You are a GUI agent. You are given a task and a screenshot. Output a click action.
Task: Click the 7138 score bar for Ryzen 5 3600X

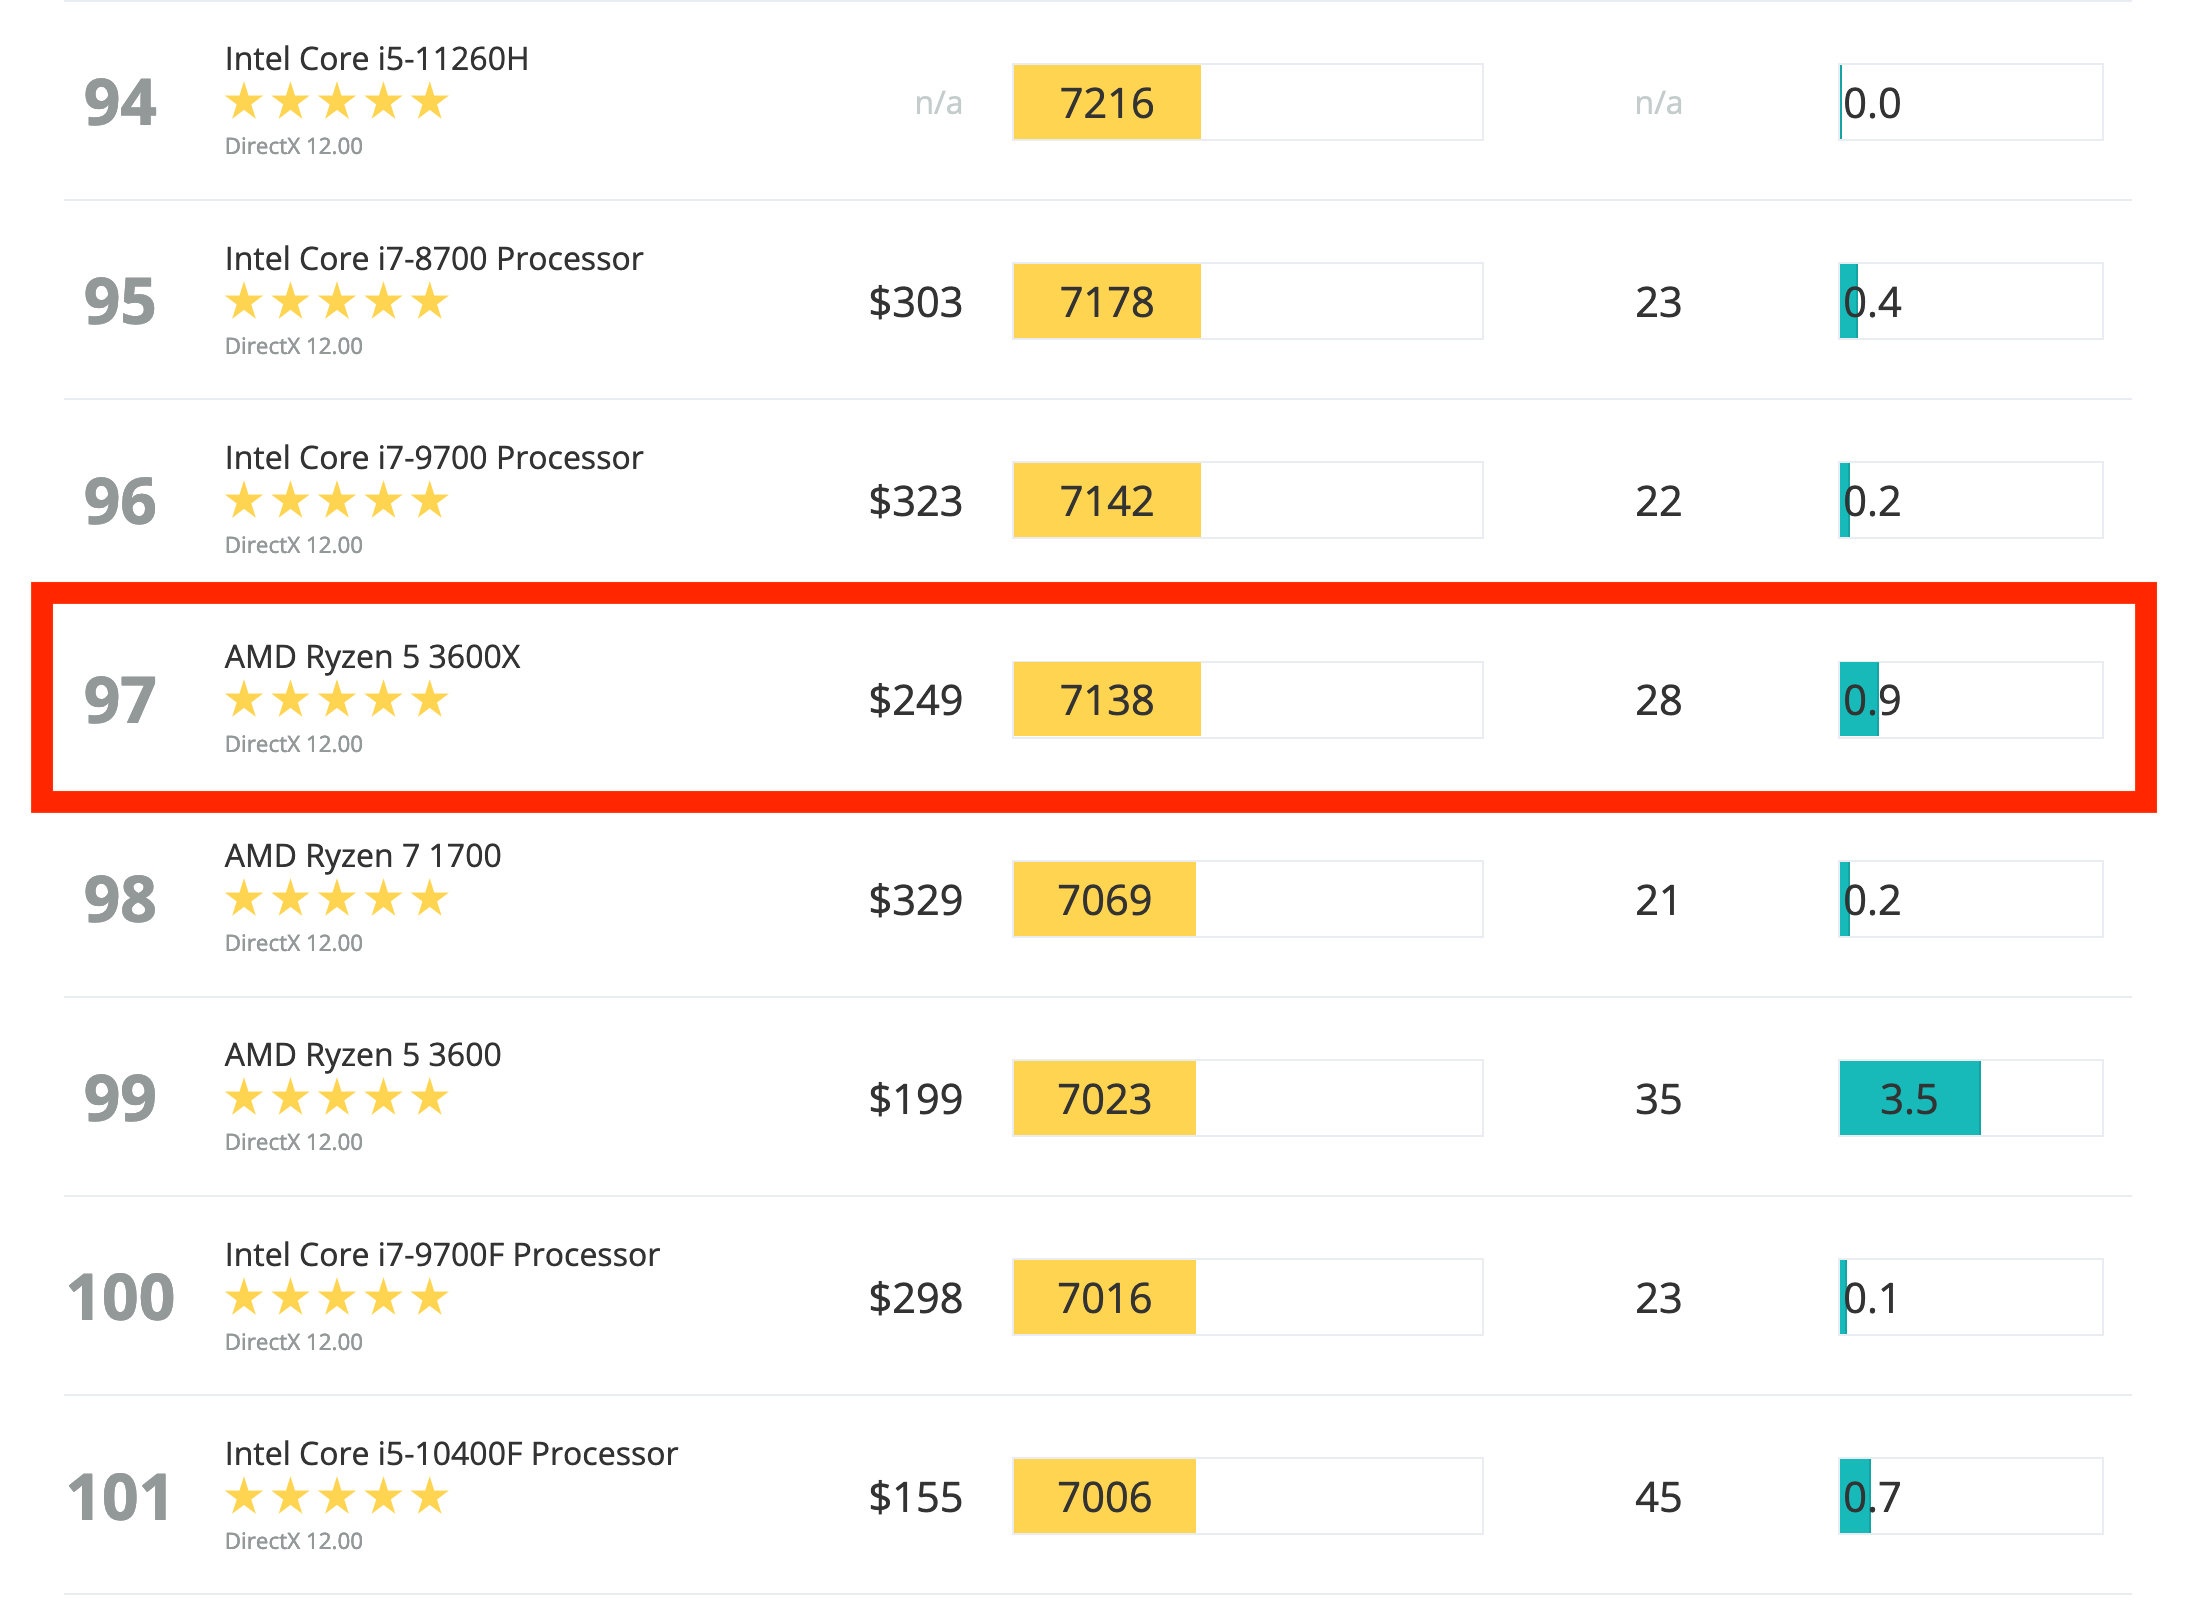(x=1106, y=700)
